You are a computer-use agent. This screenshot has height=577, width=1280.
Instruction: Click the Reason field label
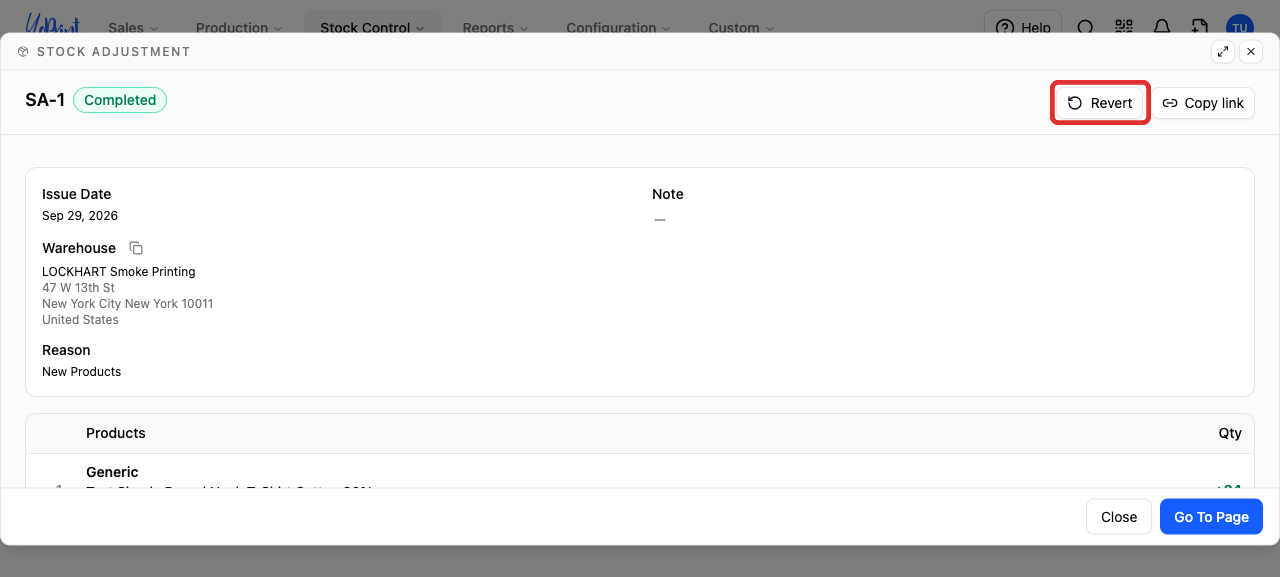(x=66, y=350)
